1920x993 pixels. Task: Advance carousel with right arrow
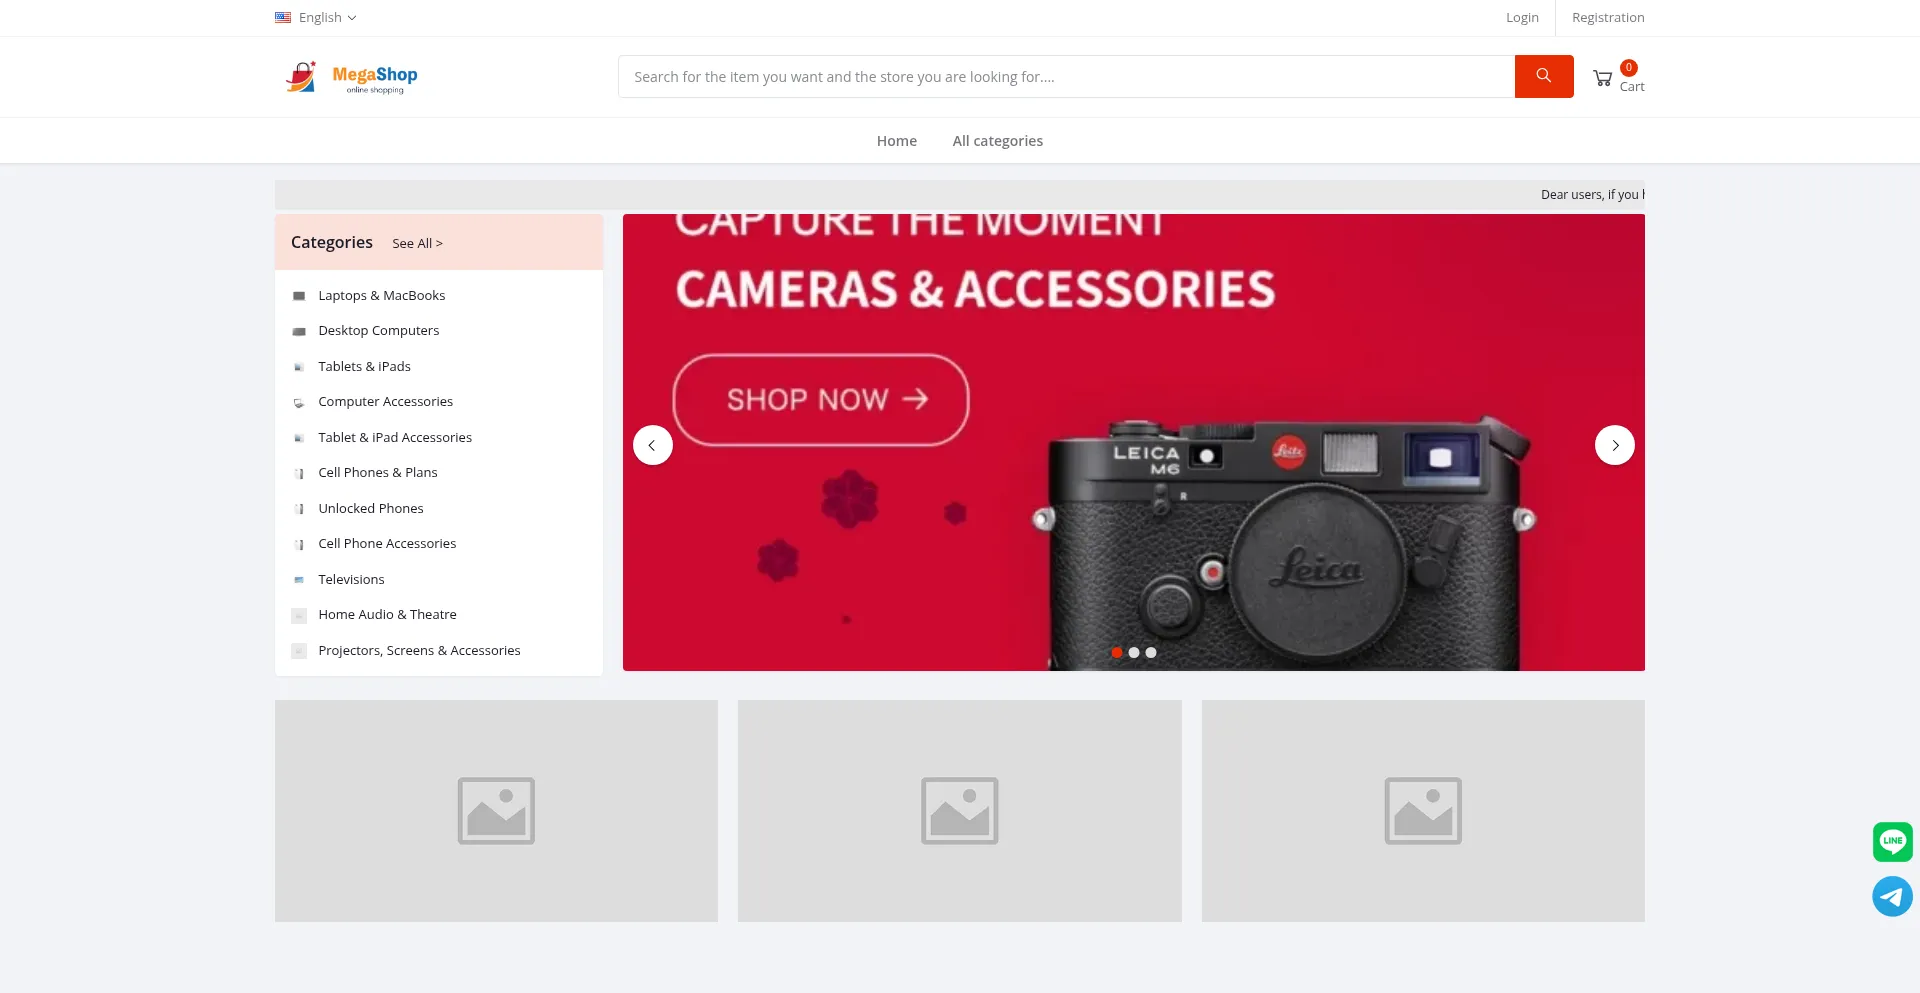pos(1615,445)
